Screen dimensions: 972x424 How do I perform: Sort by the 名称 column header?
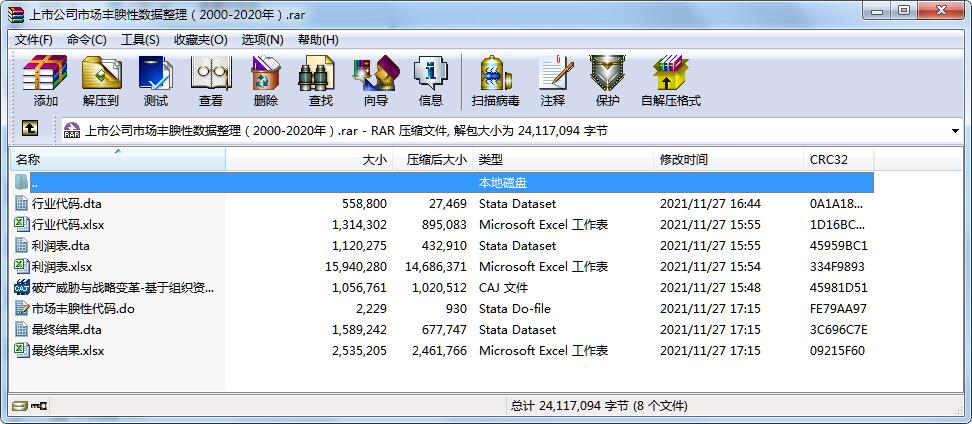tap(118, 160)
